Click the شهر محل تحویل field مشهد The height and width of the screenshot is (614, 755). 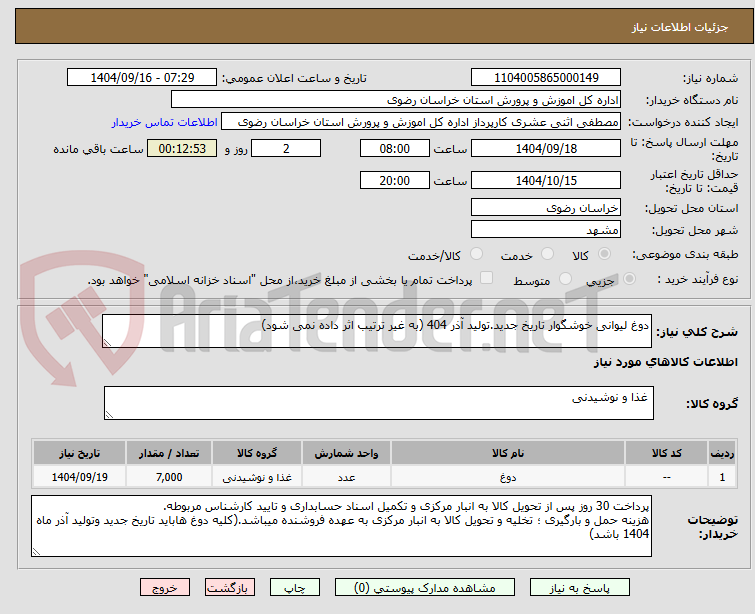[546, 230]
